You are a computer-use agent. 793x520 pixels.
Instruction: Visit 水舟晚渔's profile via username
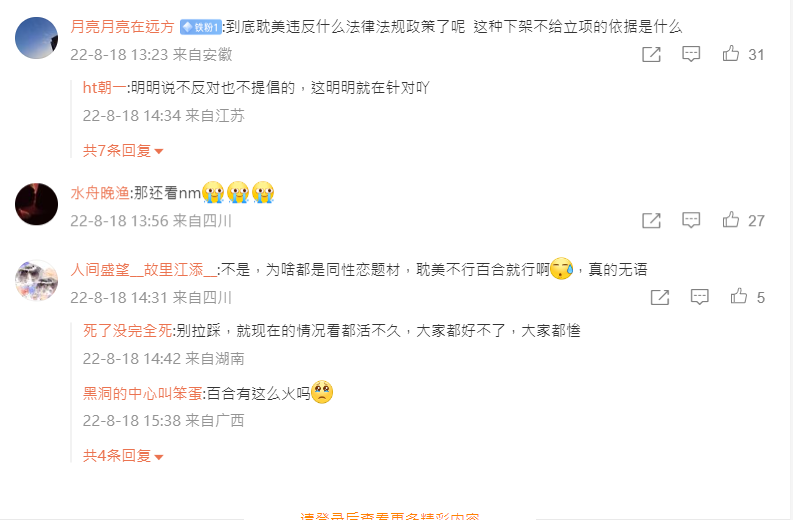(100, 193)
